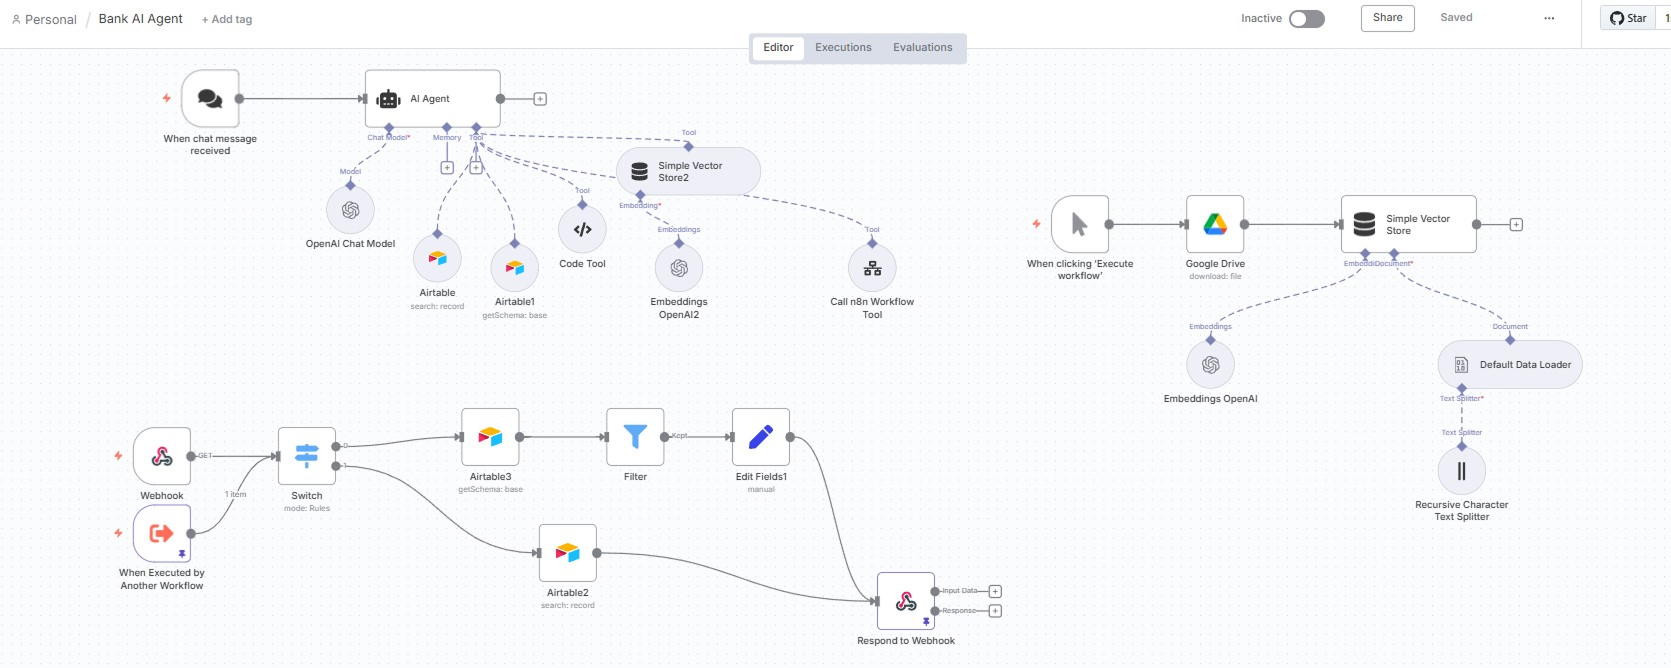Add node to Respond to Webhook Response output
Screen dimensions: 1671x668
click(x=995, y=611)
